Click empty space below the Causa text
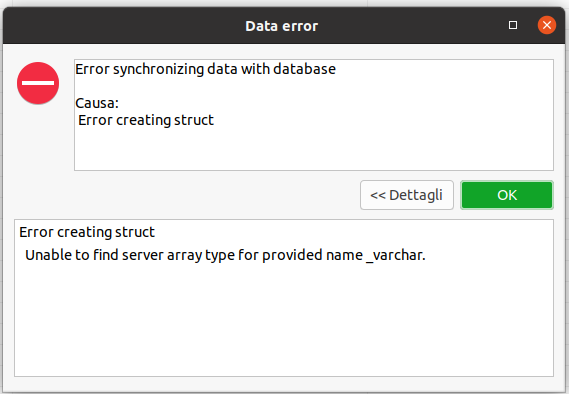The width and height of the screenshot is (569, 394). coord(314,149)
